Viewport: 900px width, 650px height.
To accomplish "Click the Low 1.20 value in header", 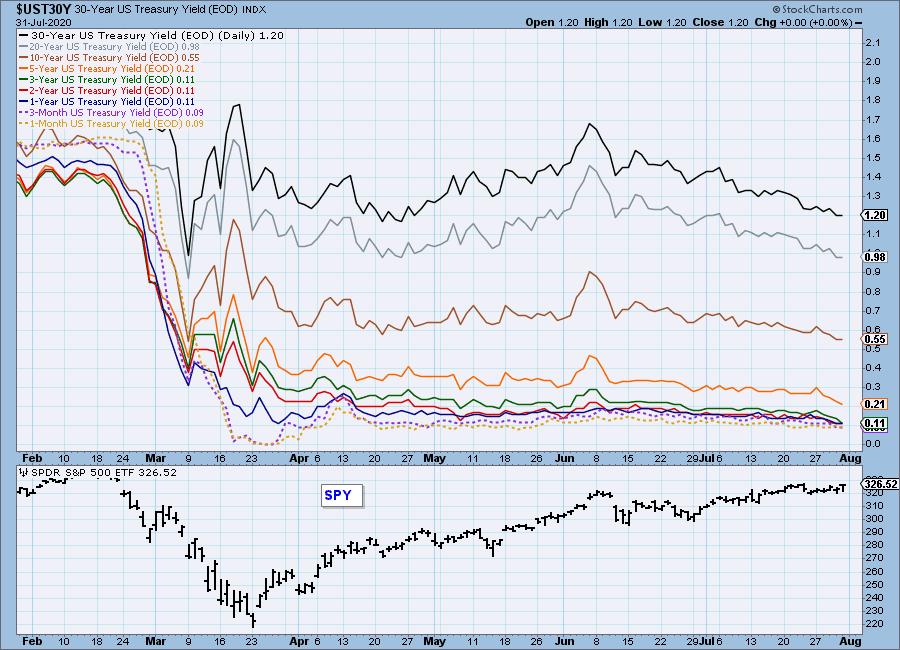I will pos(662,22).
